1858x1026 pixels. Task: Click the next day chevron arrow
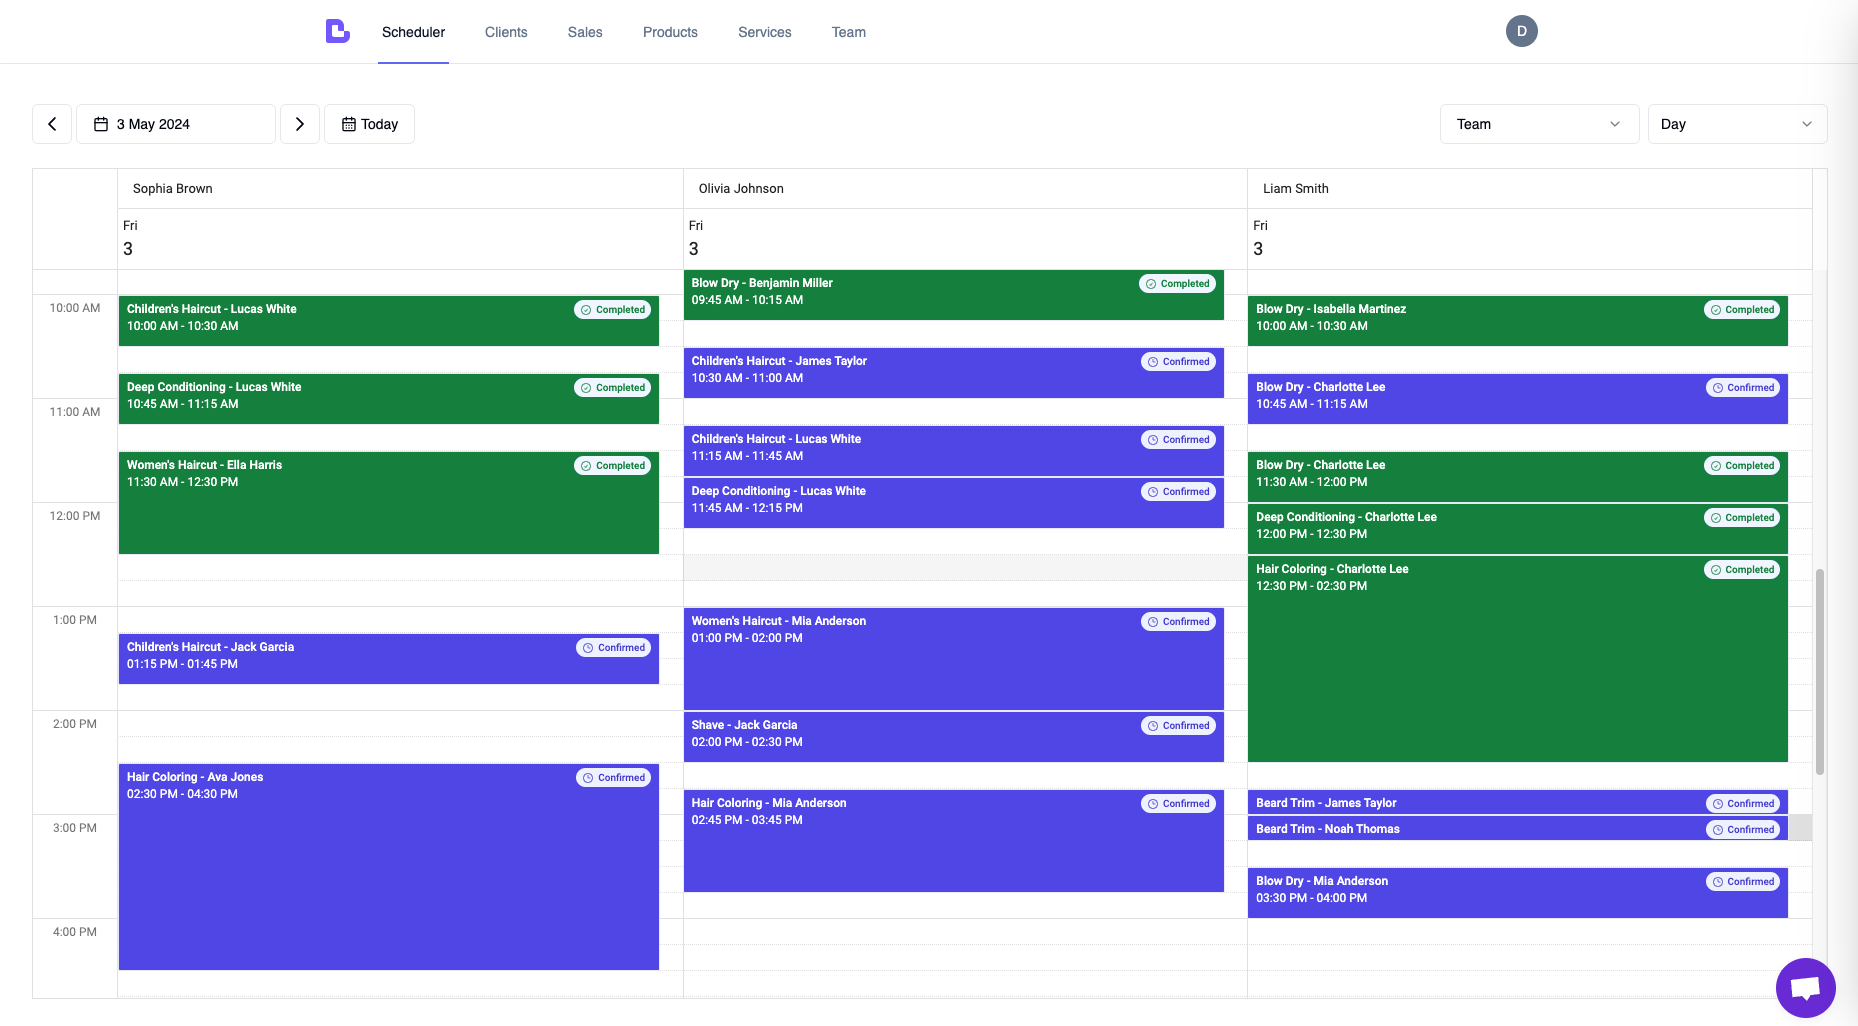pyautogui.click(x=300, y=123)
